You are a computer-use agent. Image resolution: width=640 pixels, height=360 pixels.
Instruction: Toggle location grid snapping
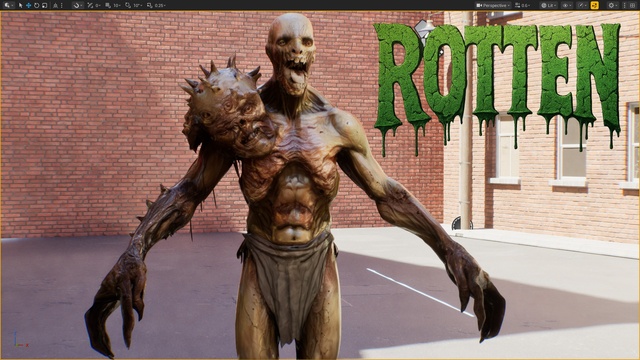click(108, 5)
